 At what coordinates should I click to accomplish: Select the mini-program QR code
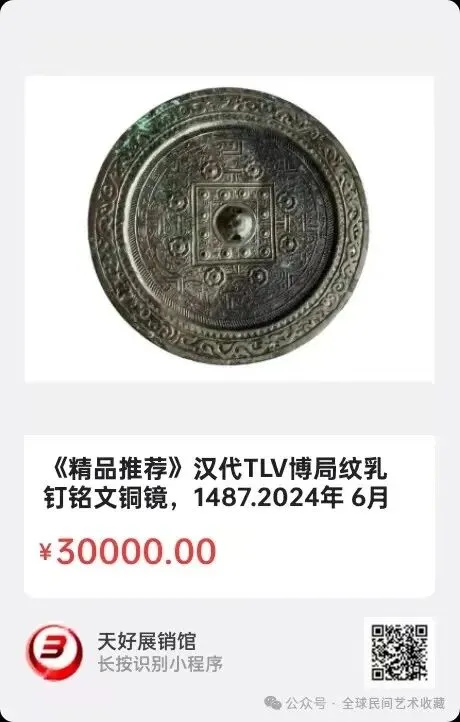pos(399,652)
